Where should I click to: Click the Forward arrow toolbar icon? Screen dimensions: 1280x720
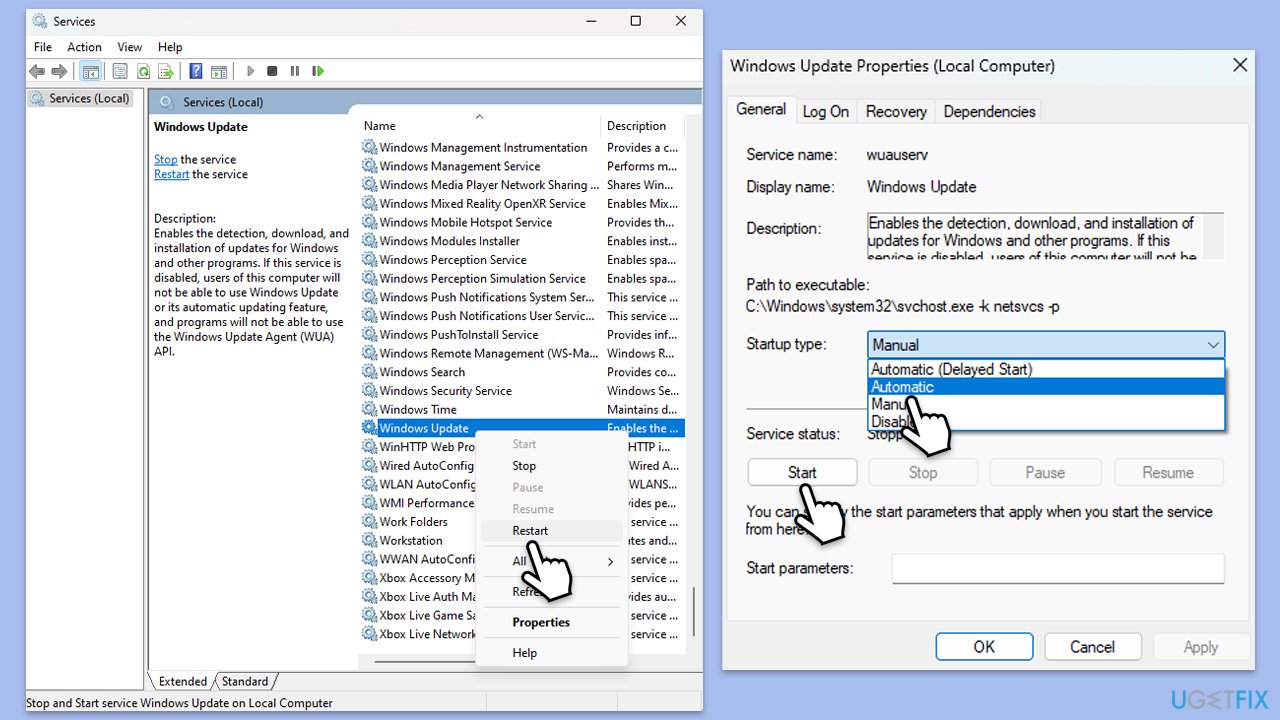click(x=59, y=71)
